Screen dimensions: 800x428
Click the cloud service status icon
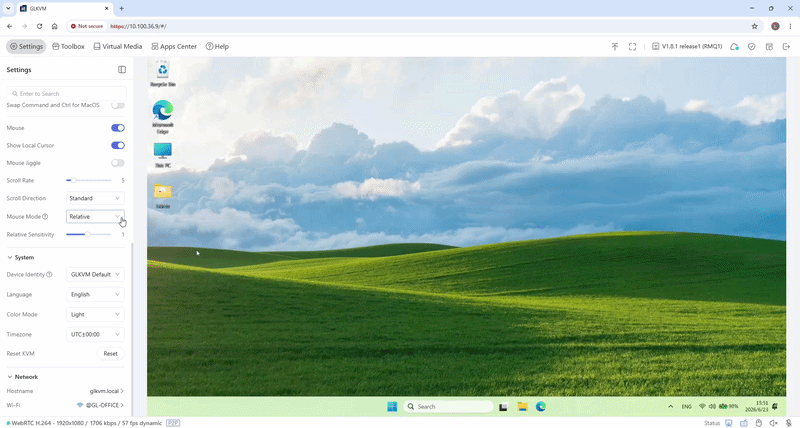pyautogui.click(x=734, y=46)
